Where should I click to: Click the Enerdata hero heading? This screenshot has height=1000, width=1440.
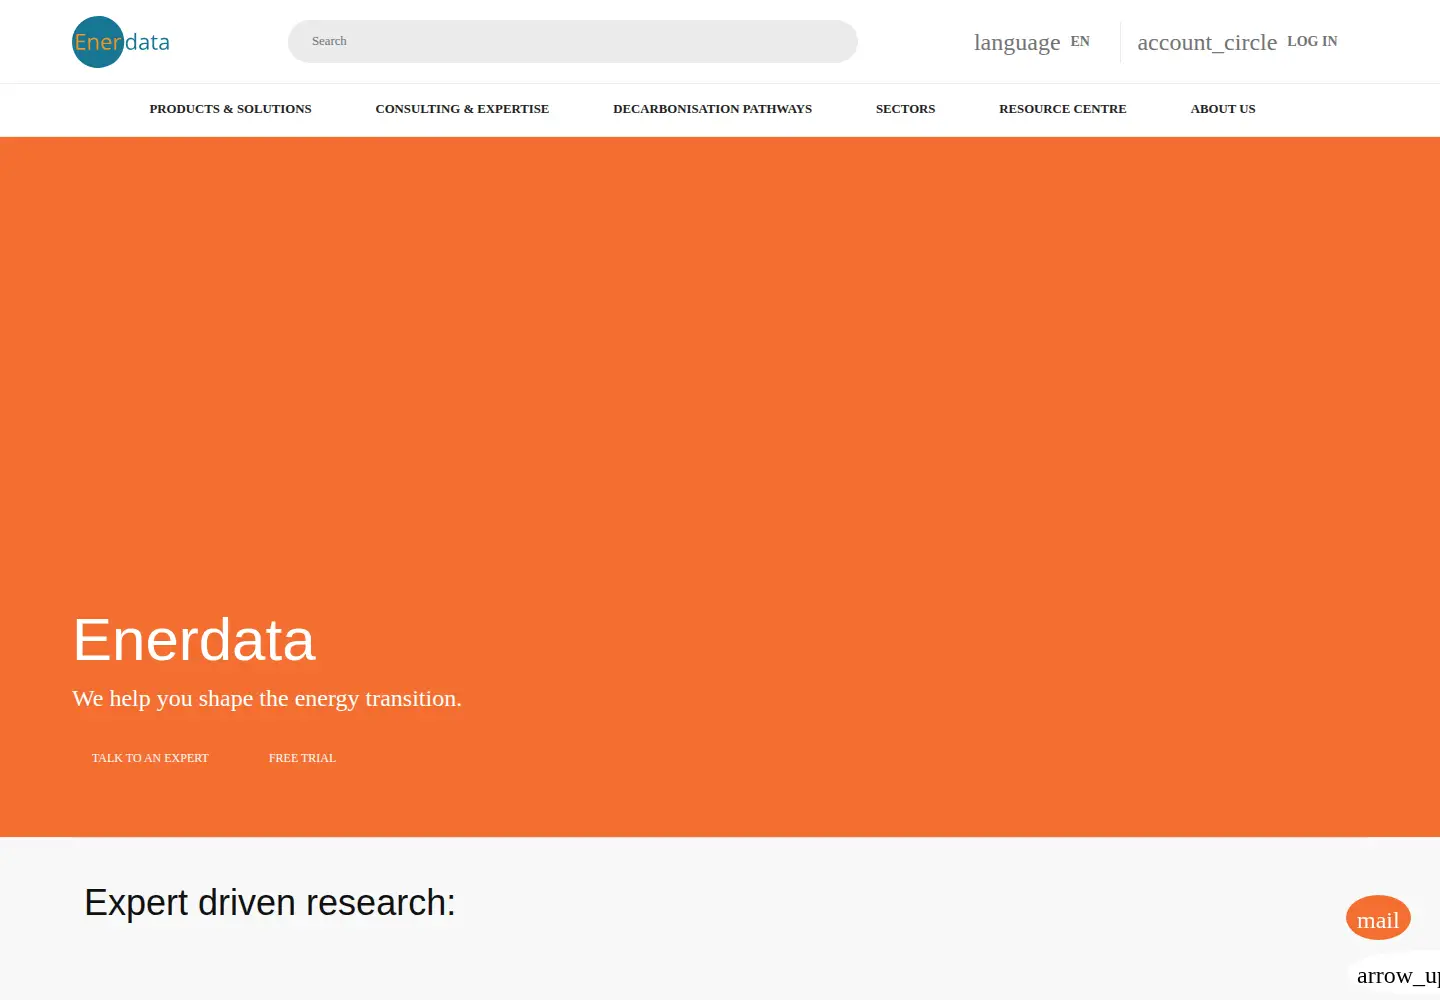(194, 640)
